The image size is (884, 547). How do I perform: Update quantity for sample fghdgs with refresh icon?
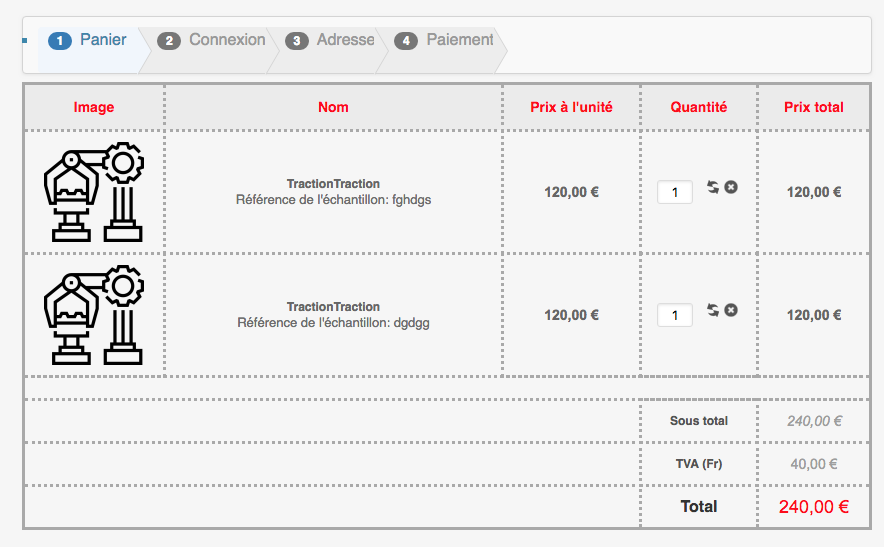click(713, 187)
